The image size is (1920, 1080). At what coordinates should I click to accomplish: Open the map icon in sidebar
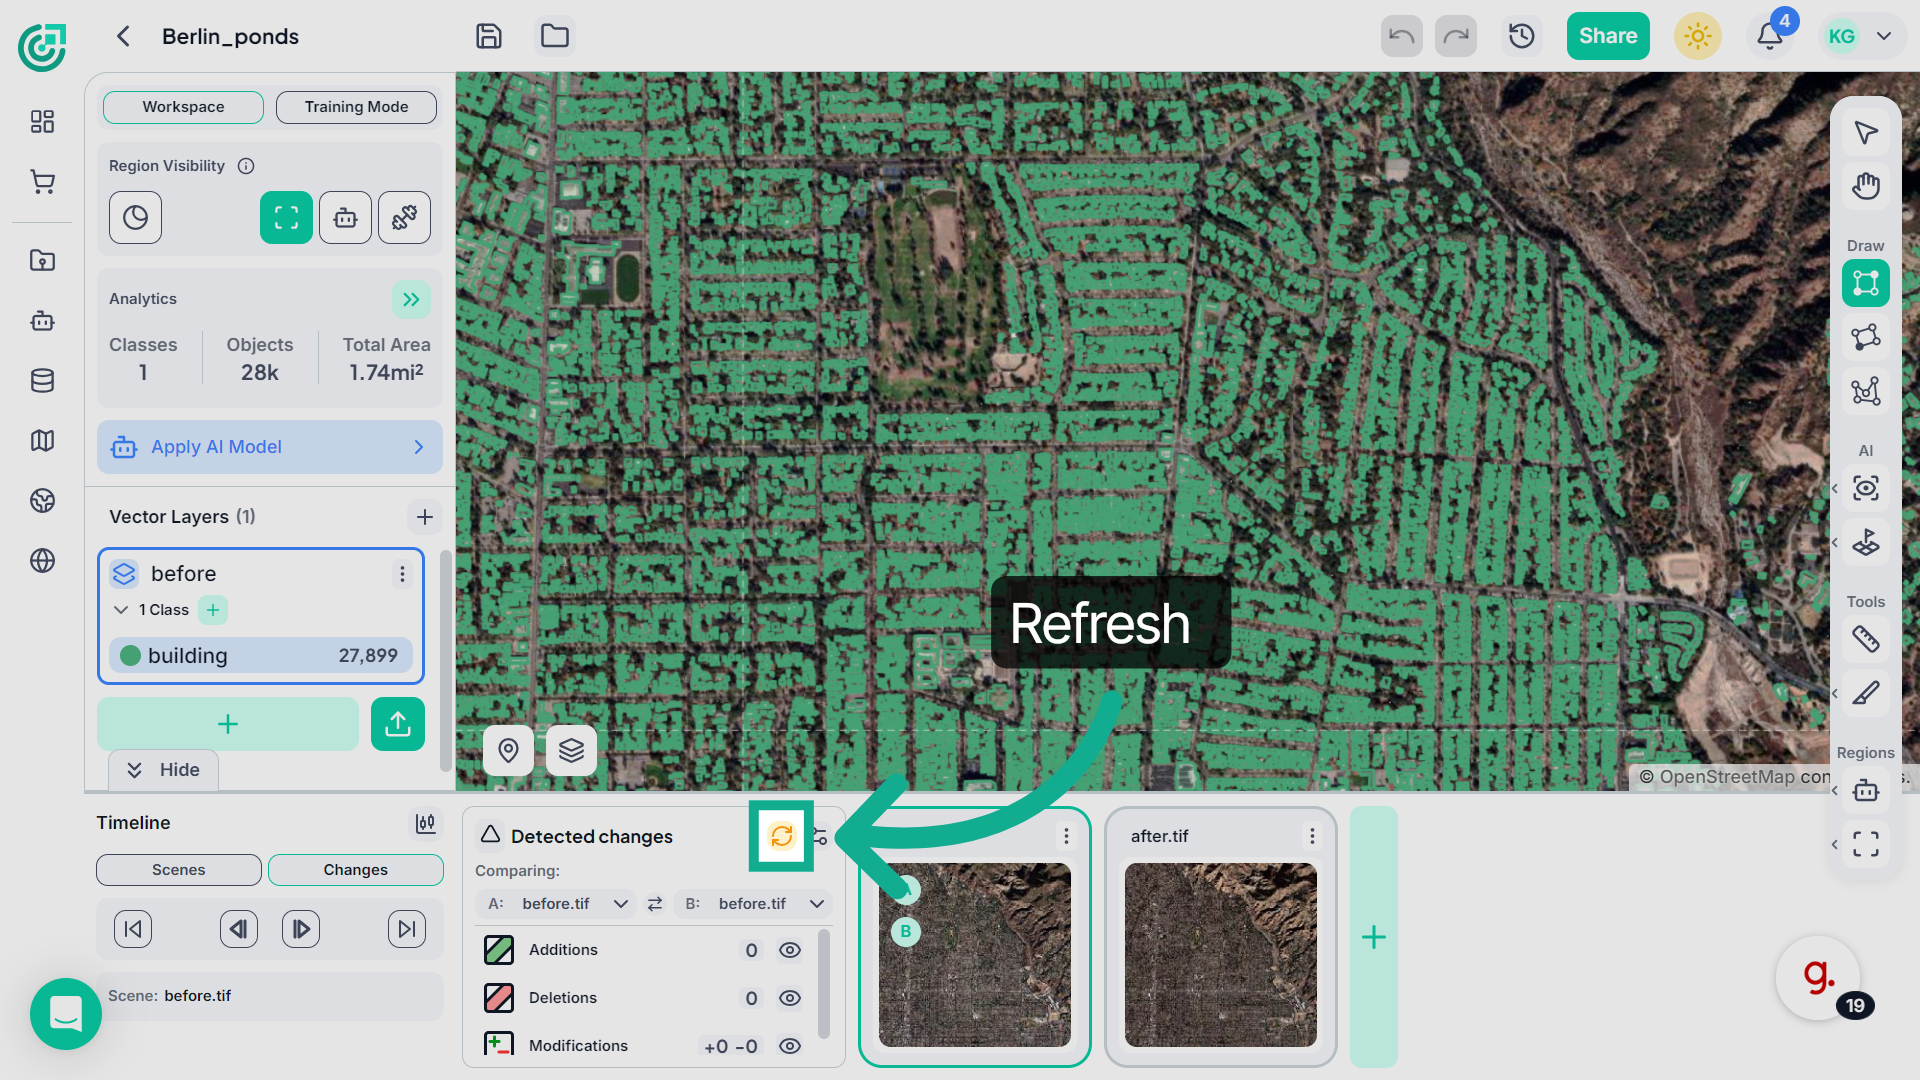pos(42,441)
